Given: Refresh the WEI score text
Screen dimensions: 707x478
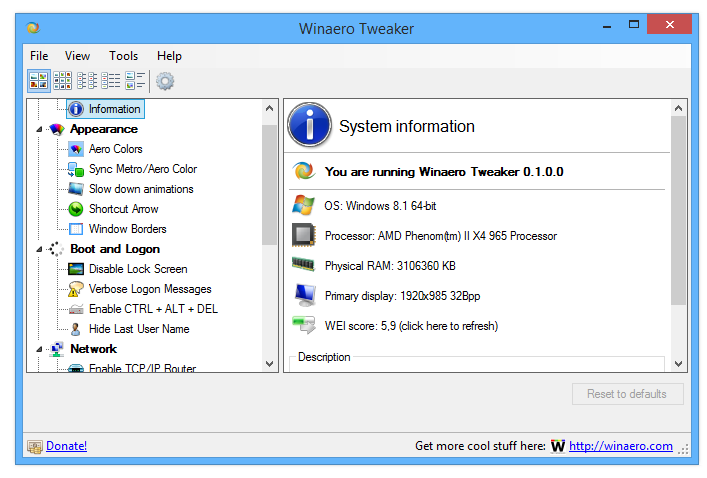Looking at the screenshot, I should coord(411,326).
